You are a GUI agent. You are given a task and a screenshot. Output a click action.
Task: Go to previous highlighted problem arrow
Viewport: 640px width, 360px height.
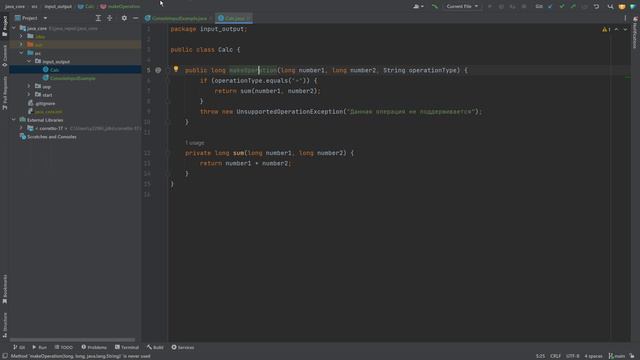(x=616, y=29)
